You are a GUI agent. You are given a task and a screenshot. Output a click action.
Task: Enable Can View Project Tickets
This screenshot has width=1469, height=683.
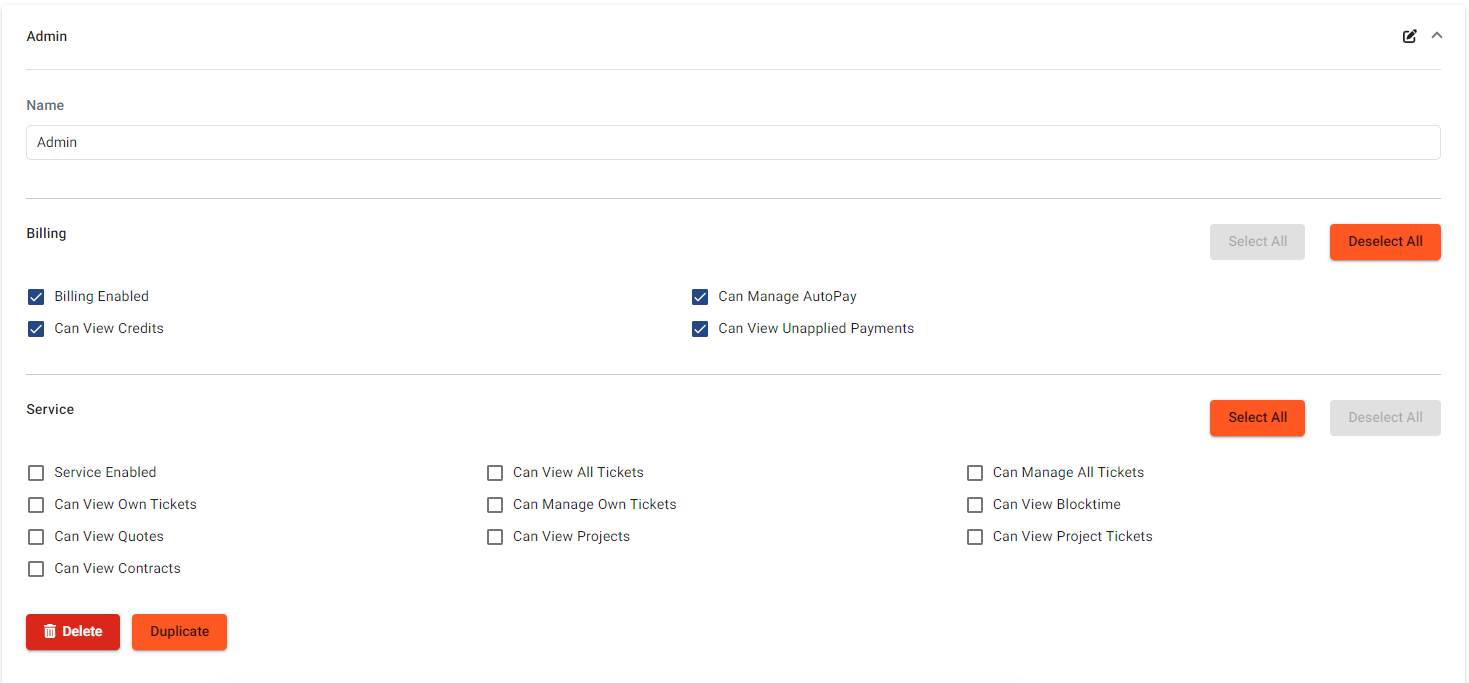pos(975,537)
